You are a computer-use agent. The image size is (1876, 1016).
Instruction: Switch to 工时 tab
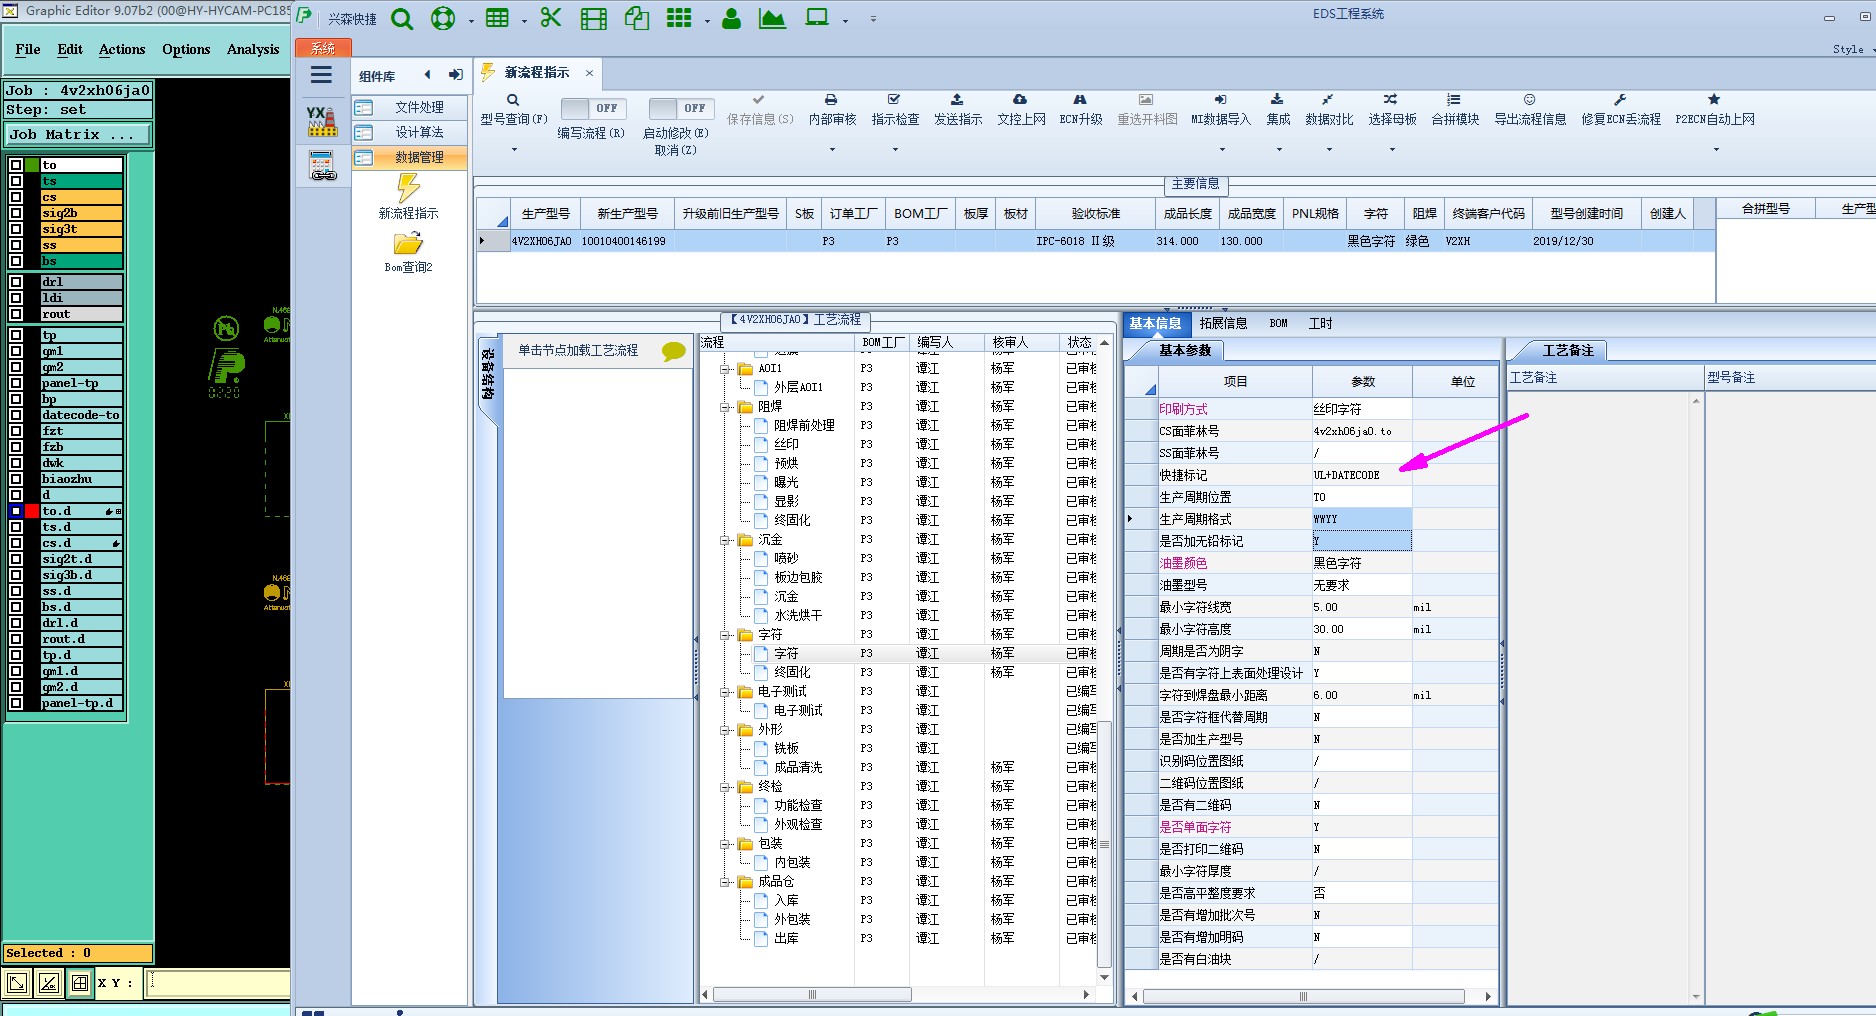point(1320,323)
